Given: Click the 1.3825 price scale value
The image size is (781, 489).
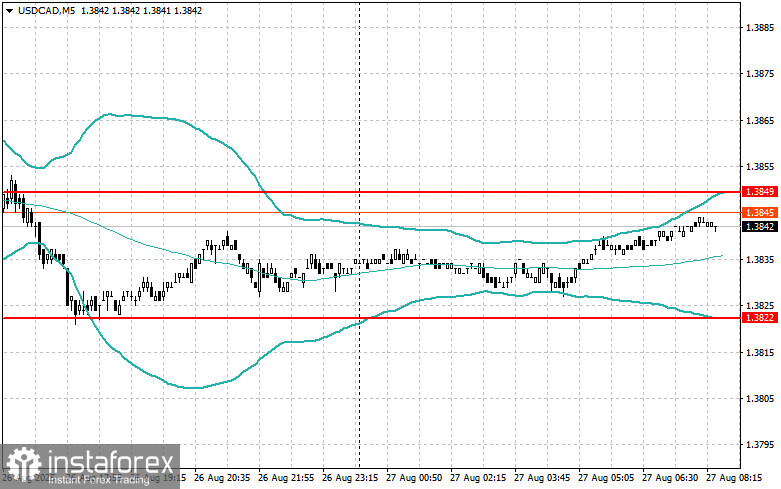Looking at the screenshot, I should [x=760, y=305].
